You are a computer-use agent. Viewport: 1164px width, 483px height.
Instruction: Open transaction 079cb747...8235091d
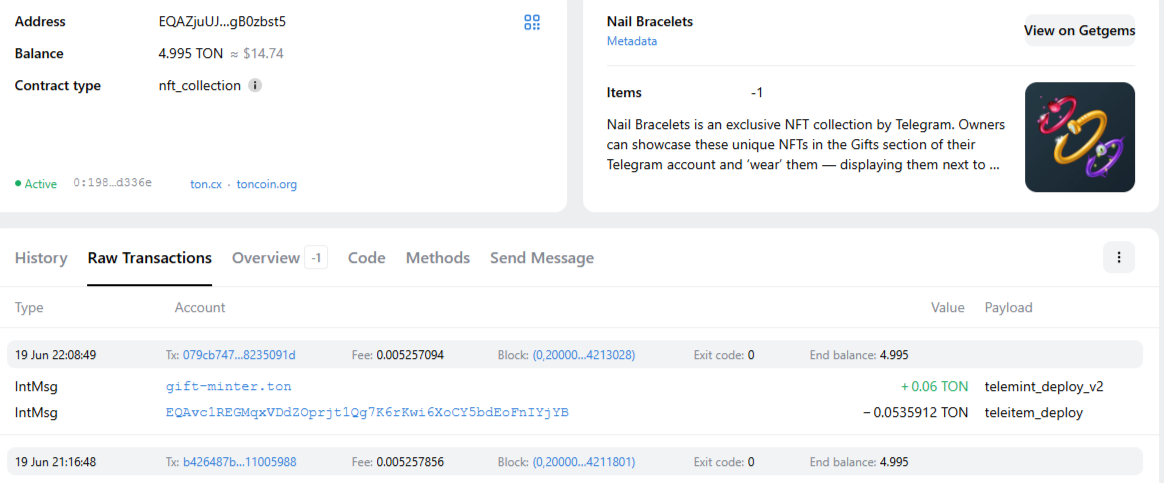point(239,355)
